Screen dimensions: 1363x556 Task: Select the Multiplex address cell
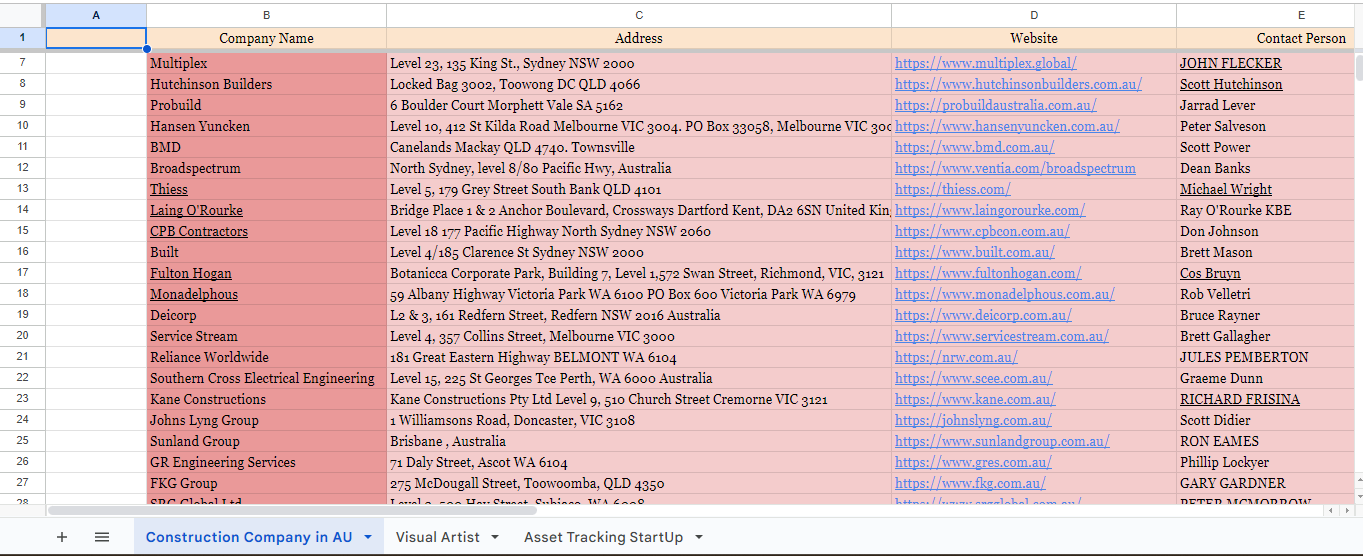click(x=639, y=63)
